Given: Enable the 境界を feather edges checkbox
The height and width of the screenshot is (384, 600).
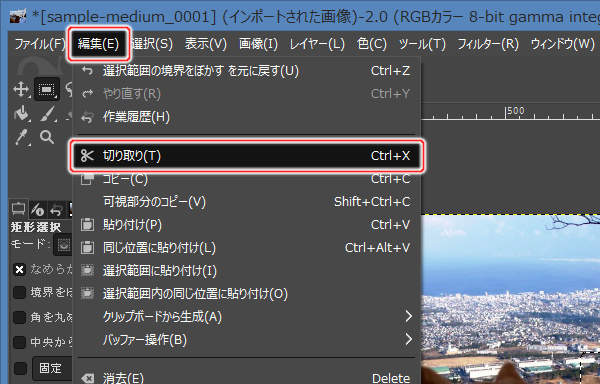Looking at the screenshot, I should point(19,293).
